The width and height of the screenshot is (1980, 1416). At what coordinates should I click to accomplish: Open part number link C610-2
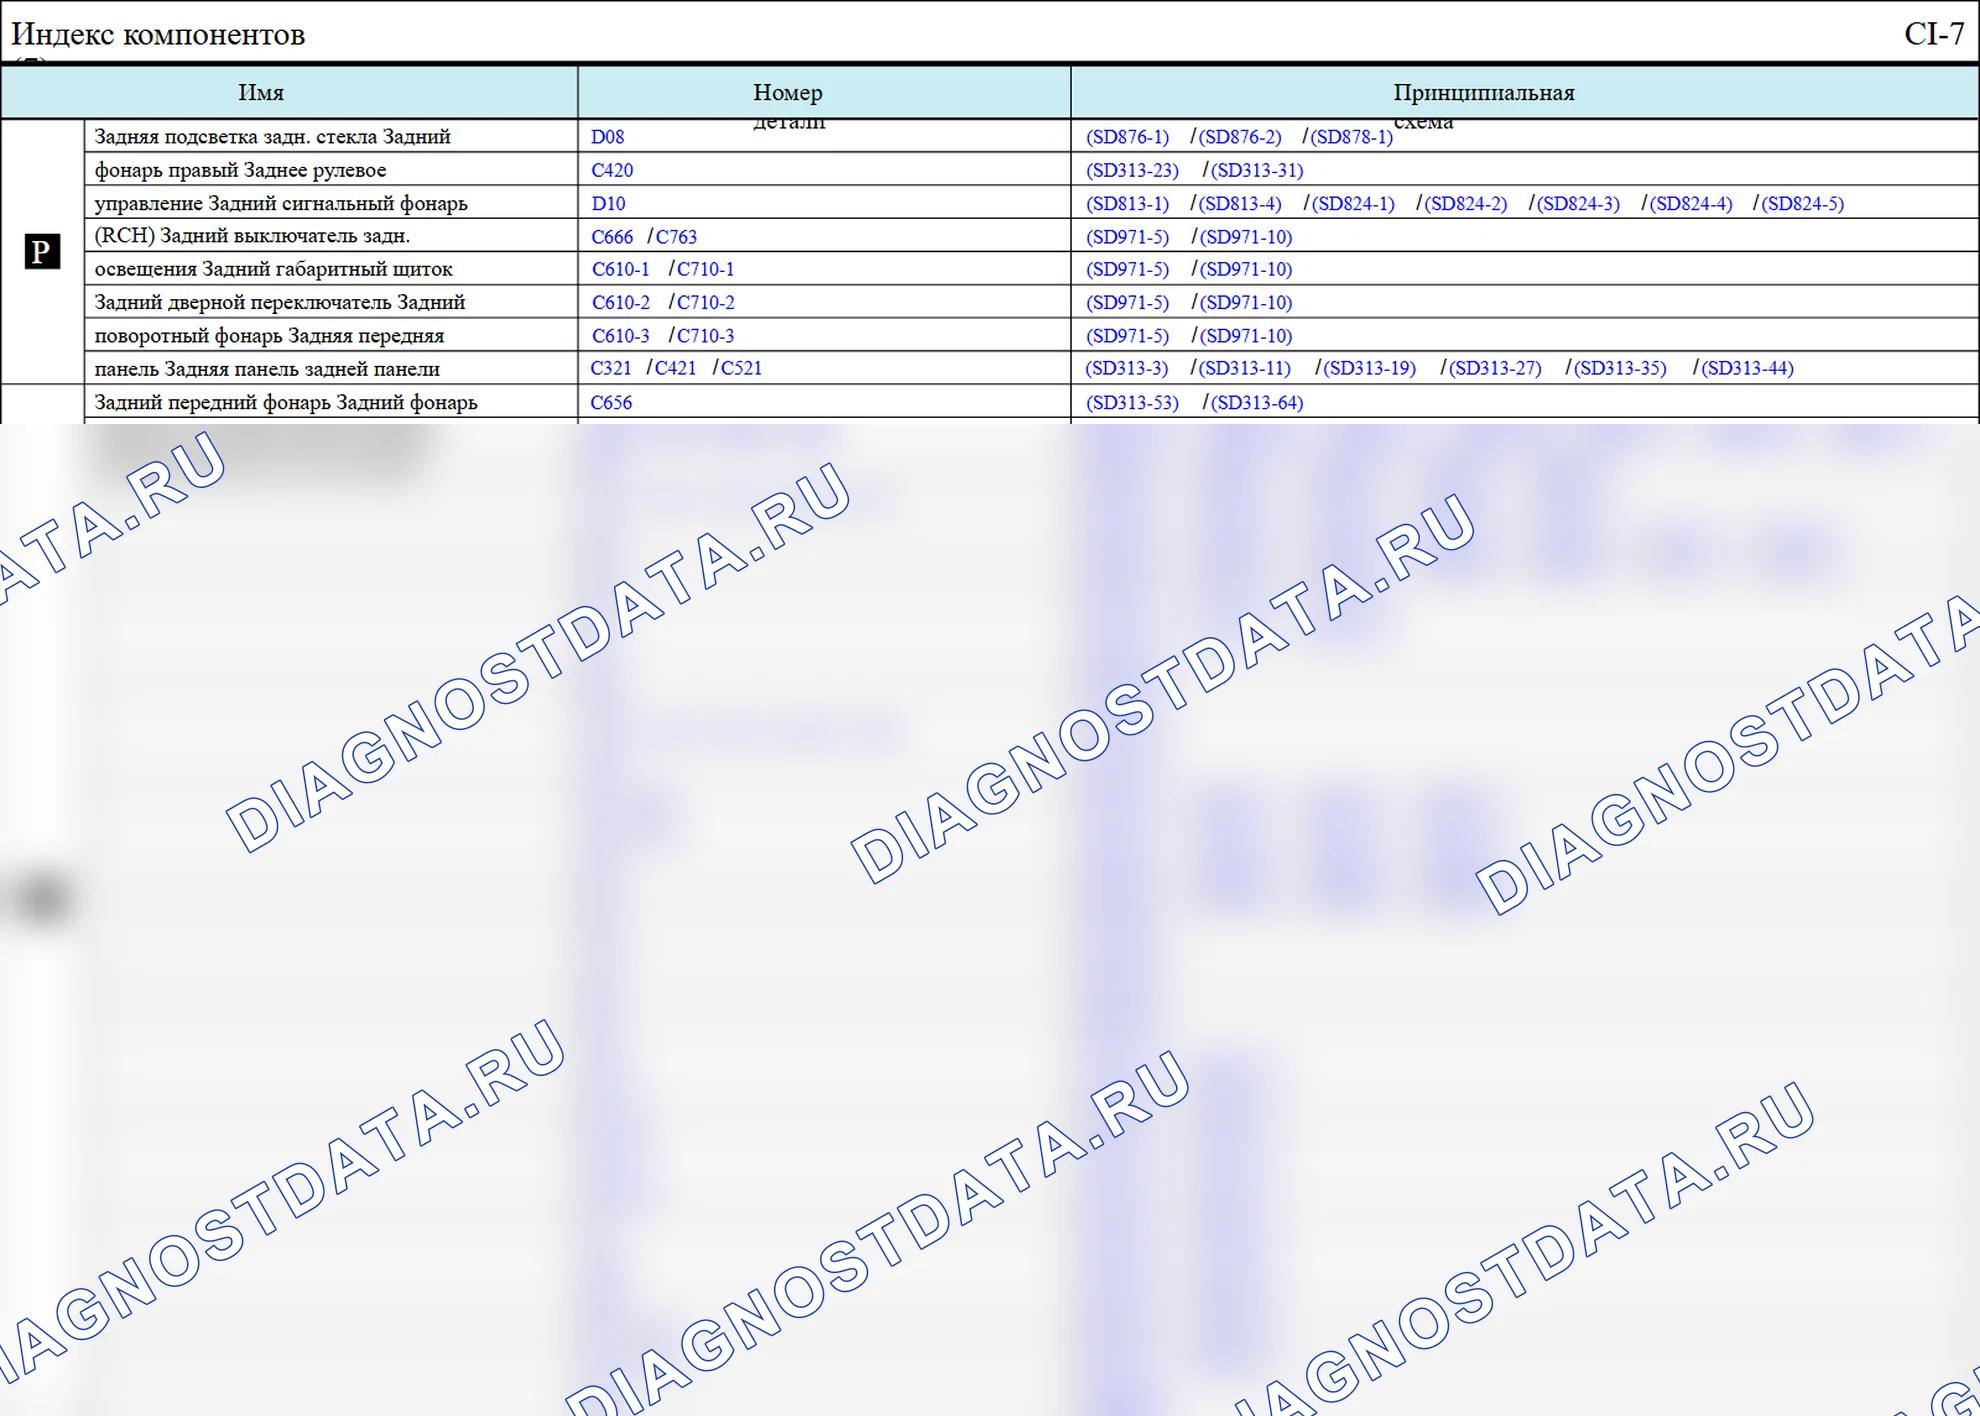click(x=621, y=302)
